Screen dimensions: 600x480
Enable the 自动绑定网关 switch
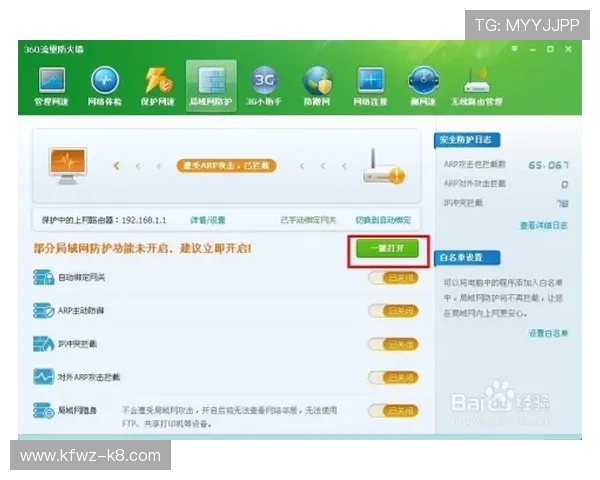pos(393,278)
